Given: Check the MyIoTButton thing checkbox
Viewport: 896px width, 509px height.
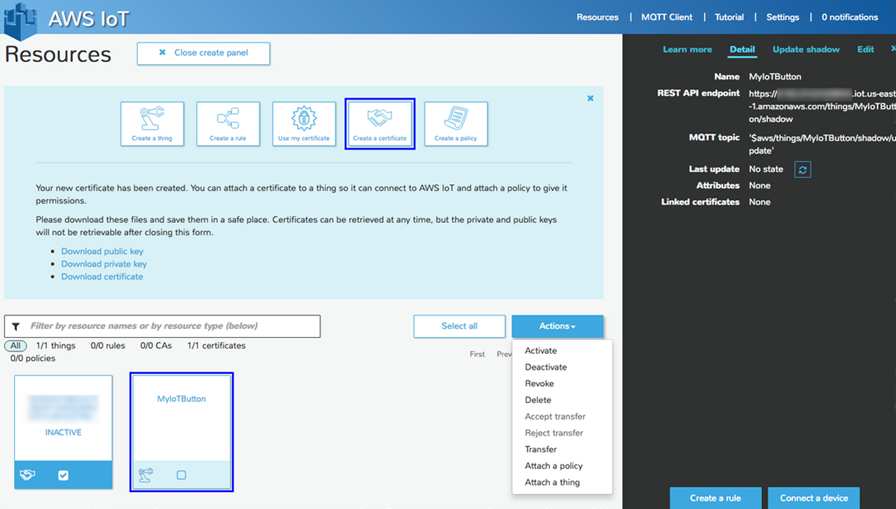Looking at the screenshot, I should (x=181, y=475).
